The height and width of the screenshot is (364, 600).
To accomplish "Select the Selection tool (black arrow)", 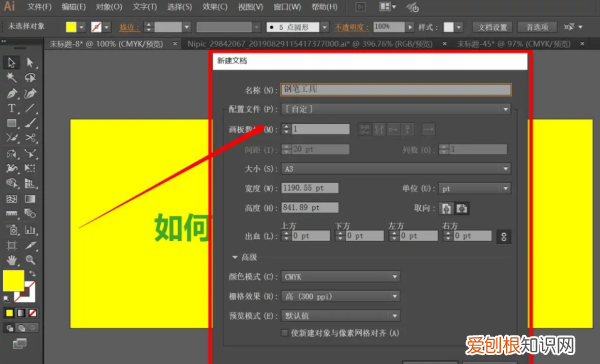I will tap(11, 62).
